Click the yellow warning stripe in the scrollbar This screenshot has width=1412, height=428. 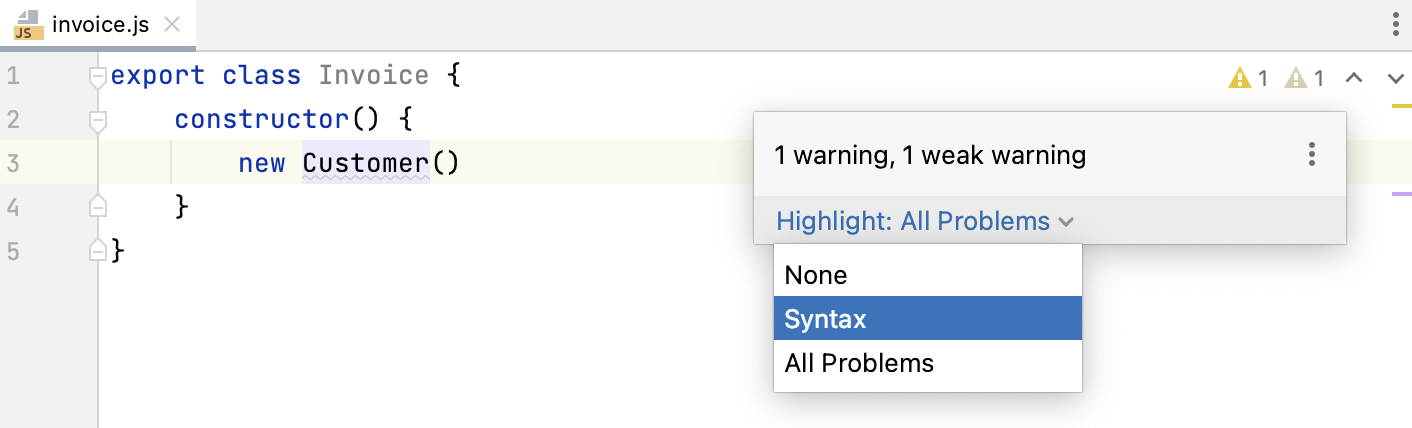pos(1401,105)
